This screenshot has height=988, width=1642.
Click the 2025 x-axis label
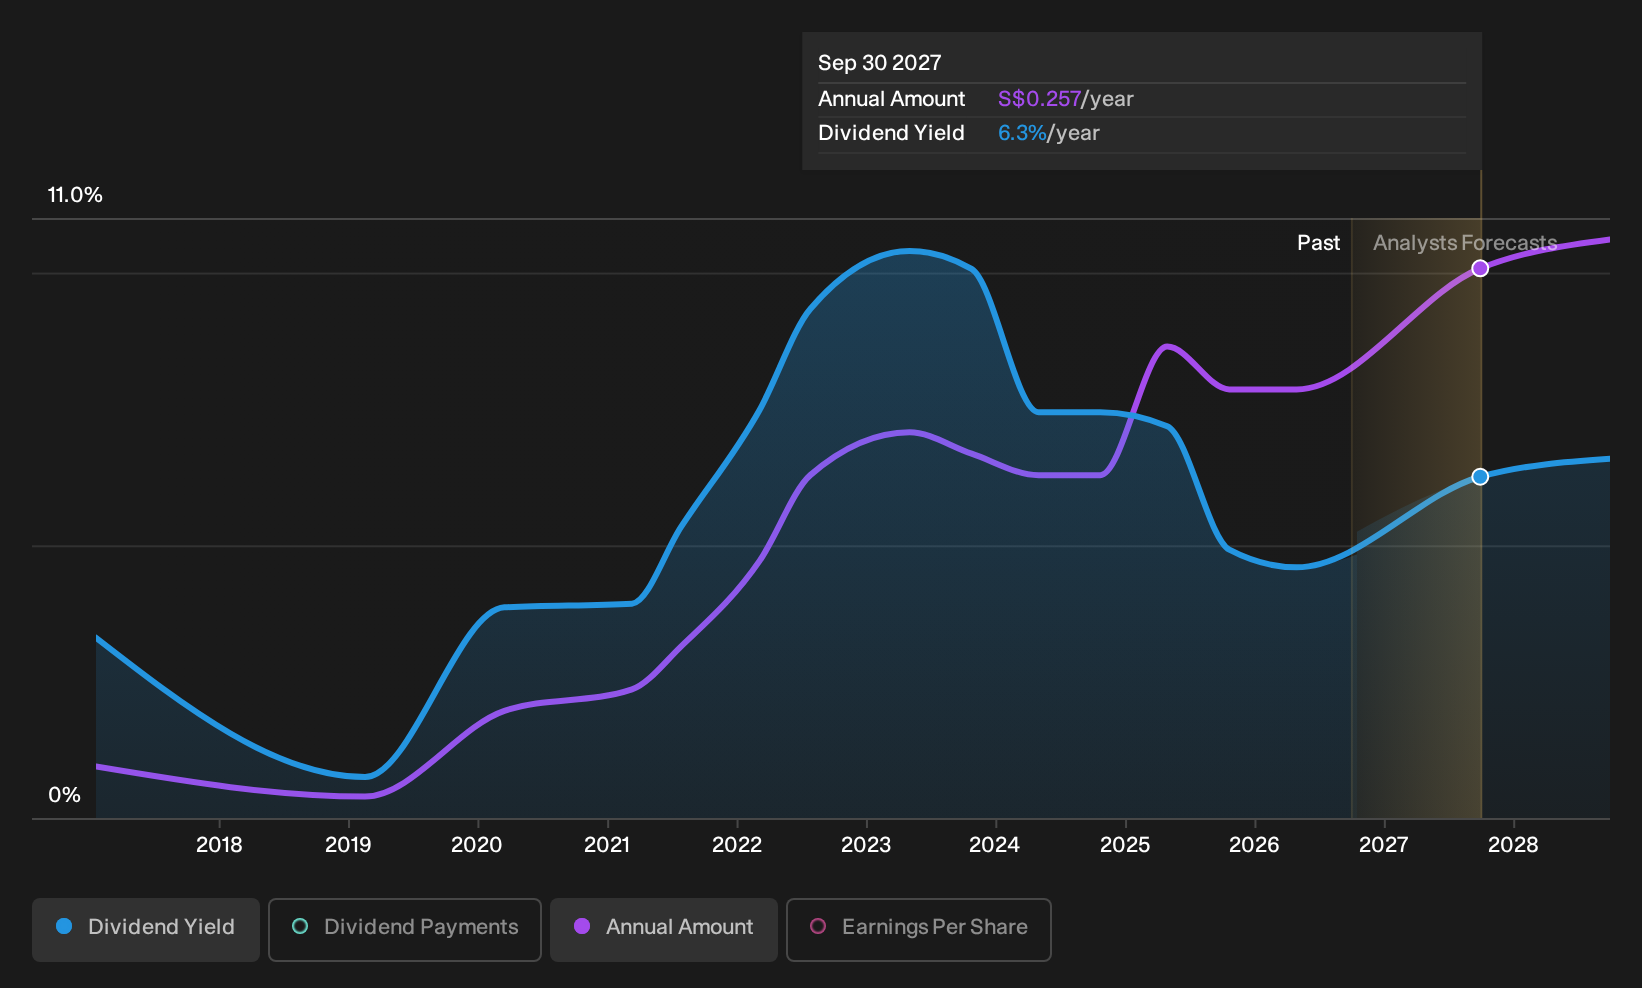[1125, 845]
